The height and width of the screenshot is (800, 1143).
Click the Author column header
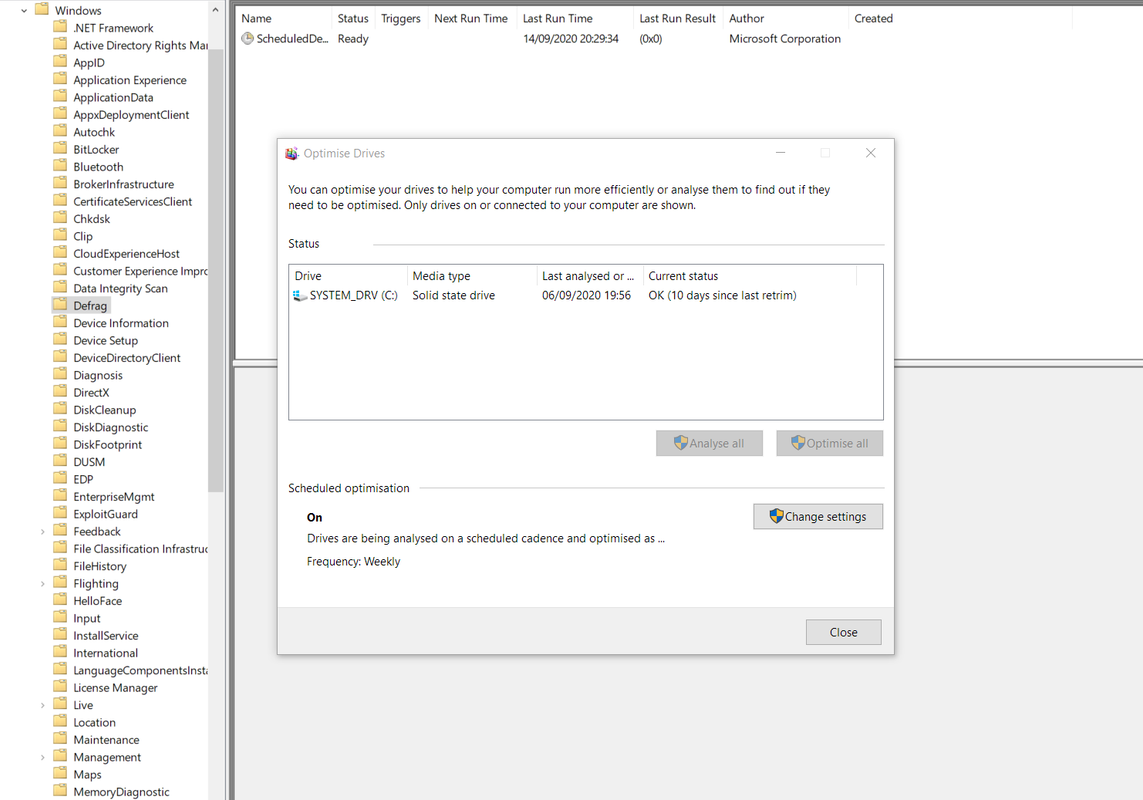[x=786, y=18]
